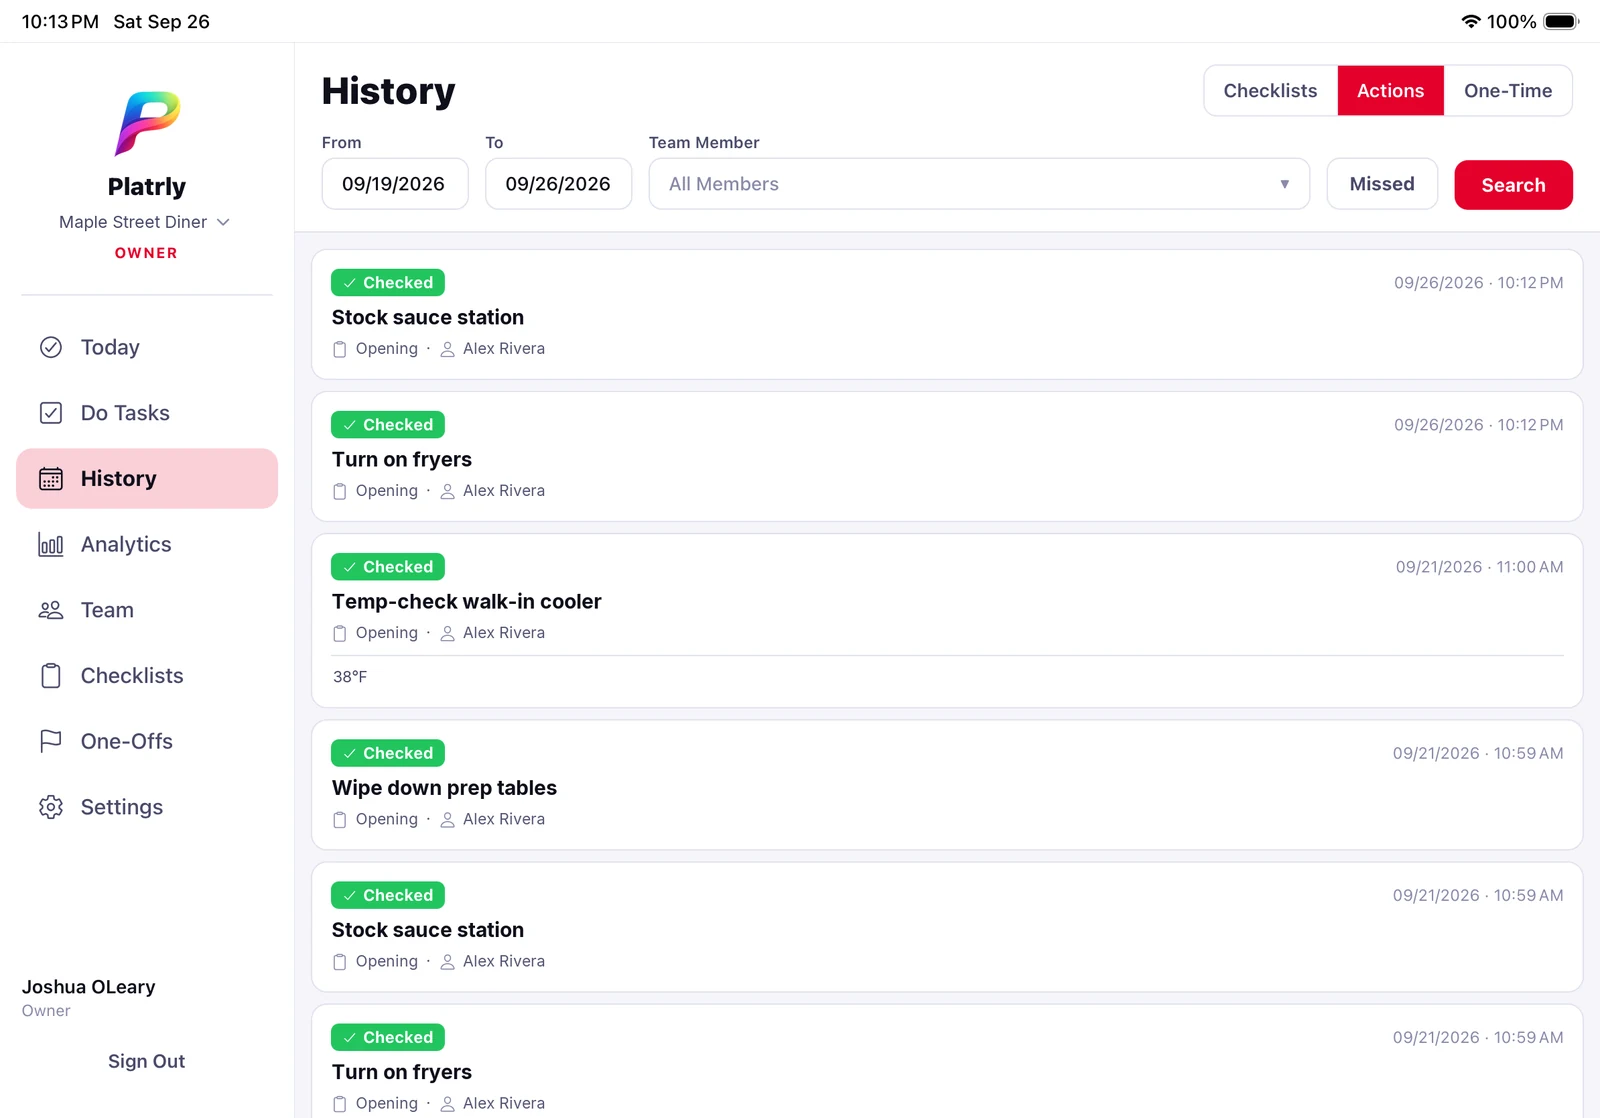Open the Settings gear icon

pyautogui.click(x=51, y=807)
